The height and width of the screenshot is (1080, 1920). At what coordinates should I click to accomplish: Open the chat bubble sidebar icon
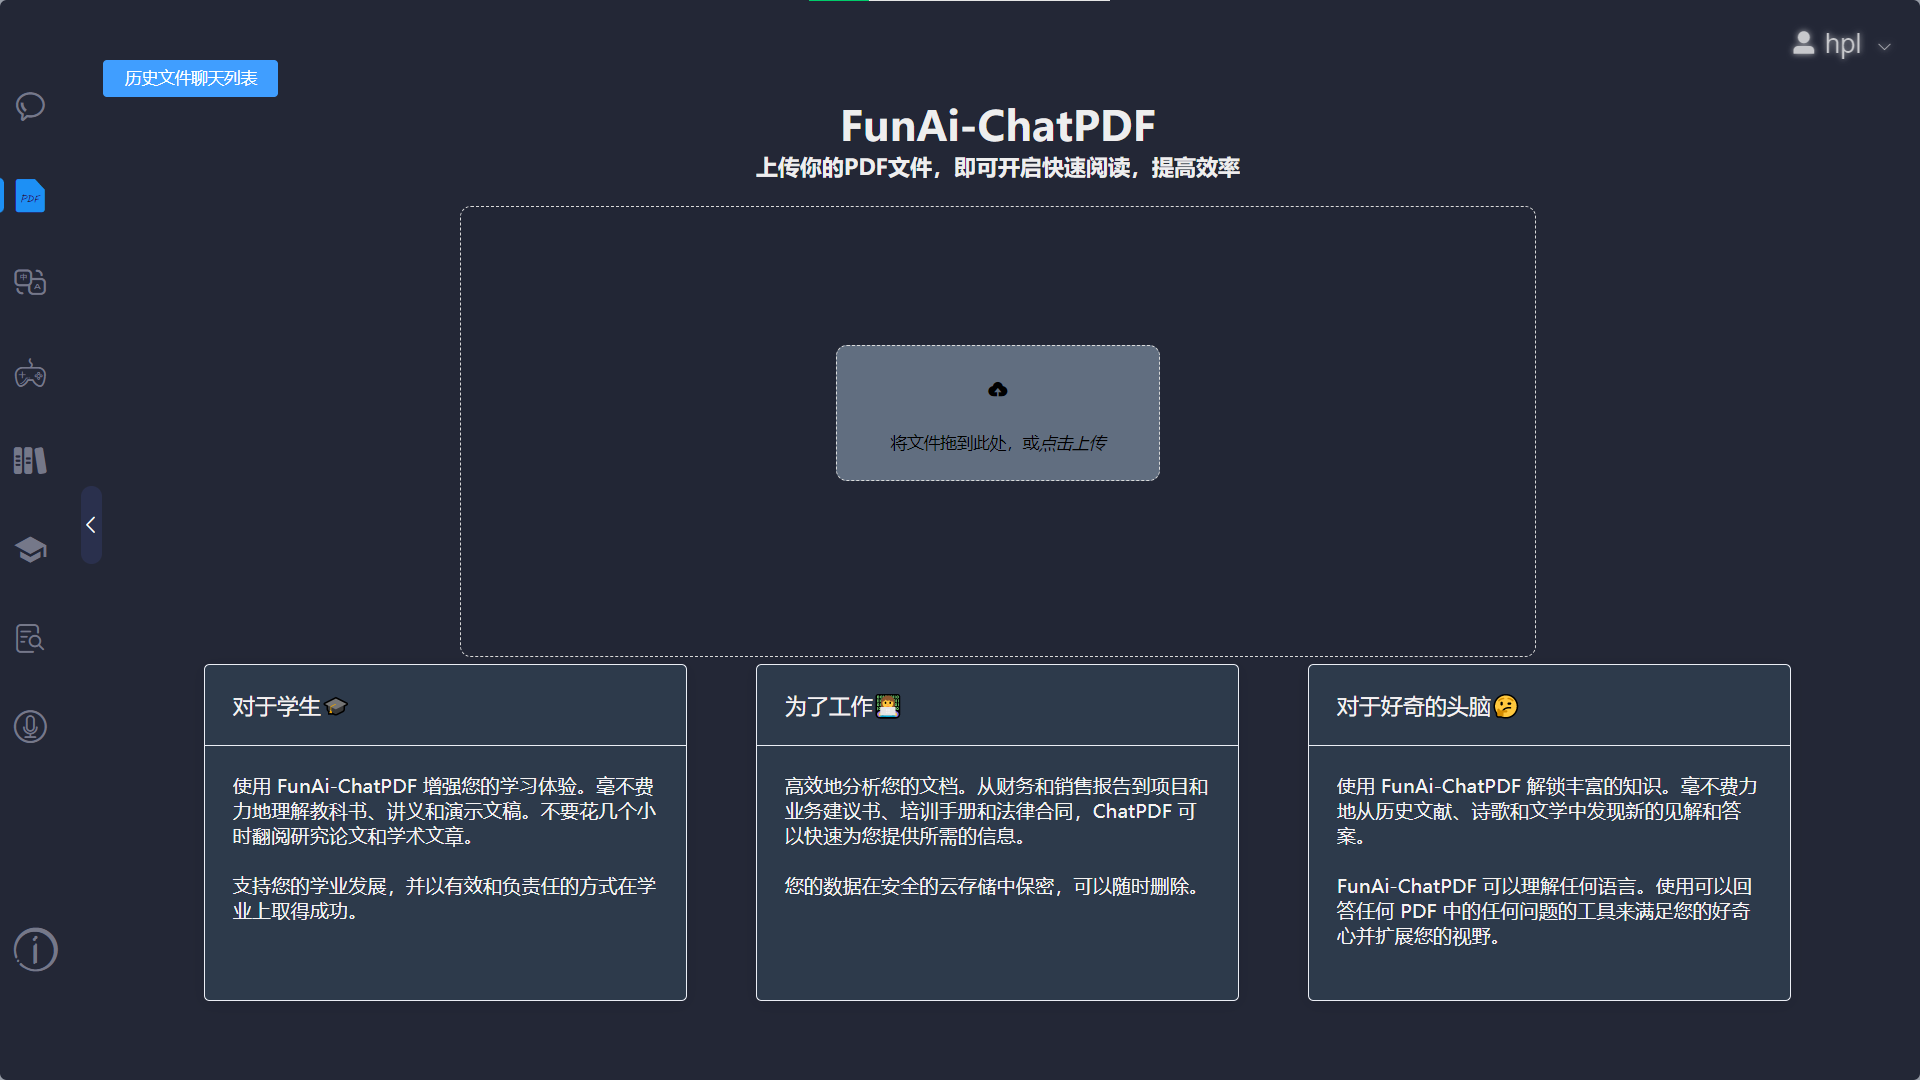(30, 106)
